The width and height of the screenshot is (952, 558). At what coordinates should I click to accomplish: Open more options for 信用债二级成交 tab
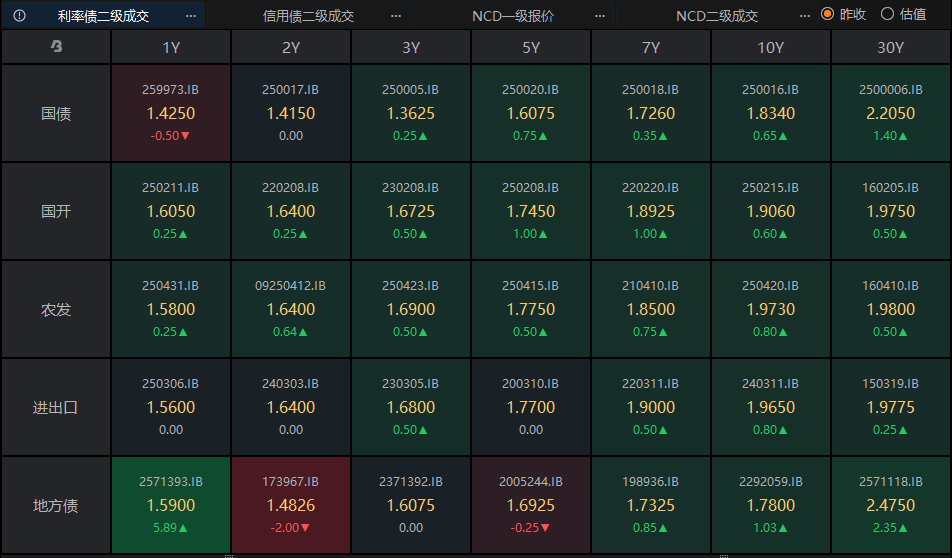coord(396,16)
